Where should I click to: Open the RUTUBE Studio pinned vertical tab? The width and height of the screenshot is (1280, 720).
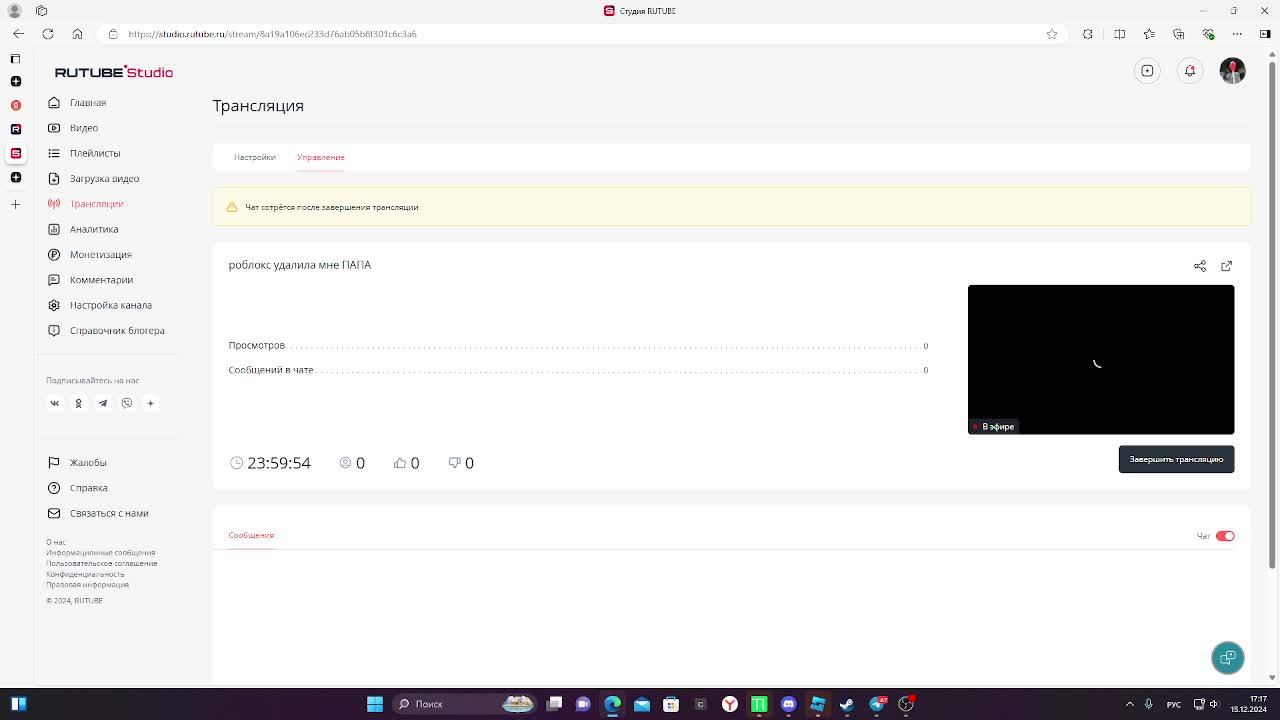click(x=16, y=153)
